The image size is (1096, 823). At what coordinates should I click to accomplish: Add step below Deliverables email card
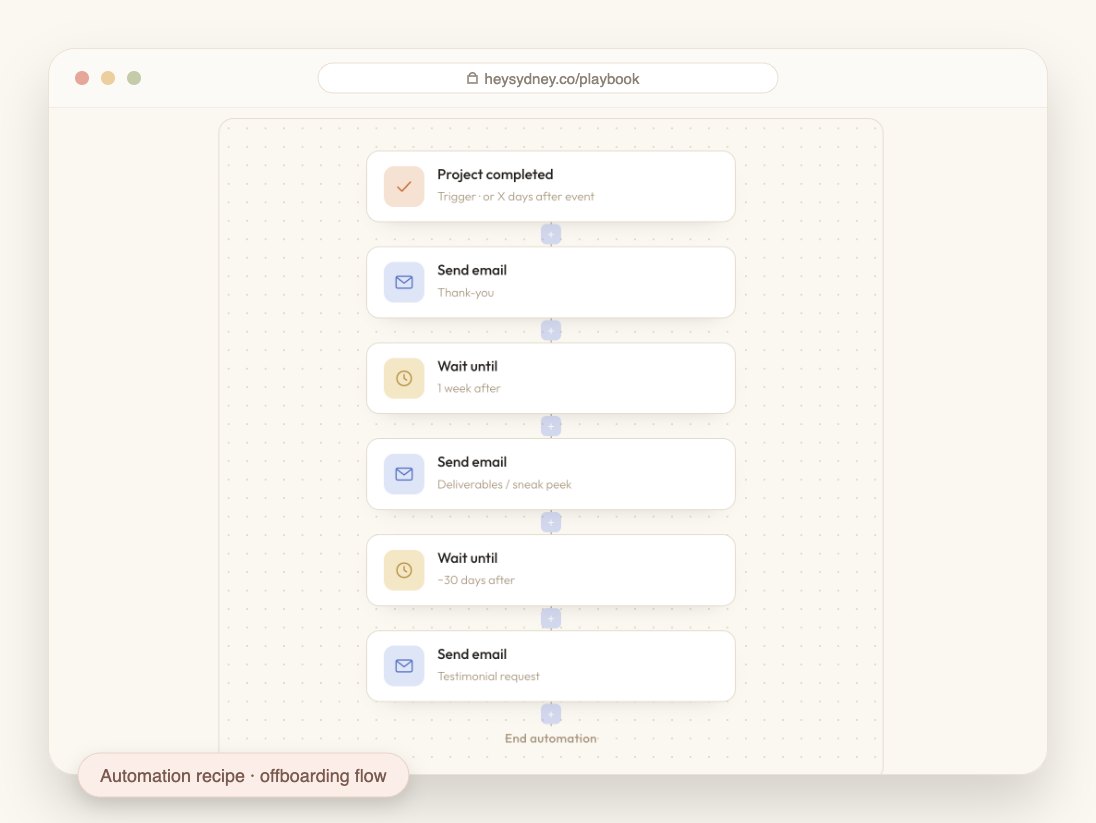(551, 522)
